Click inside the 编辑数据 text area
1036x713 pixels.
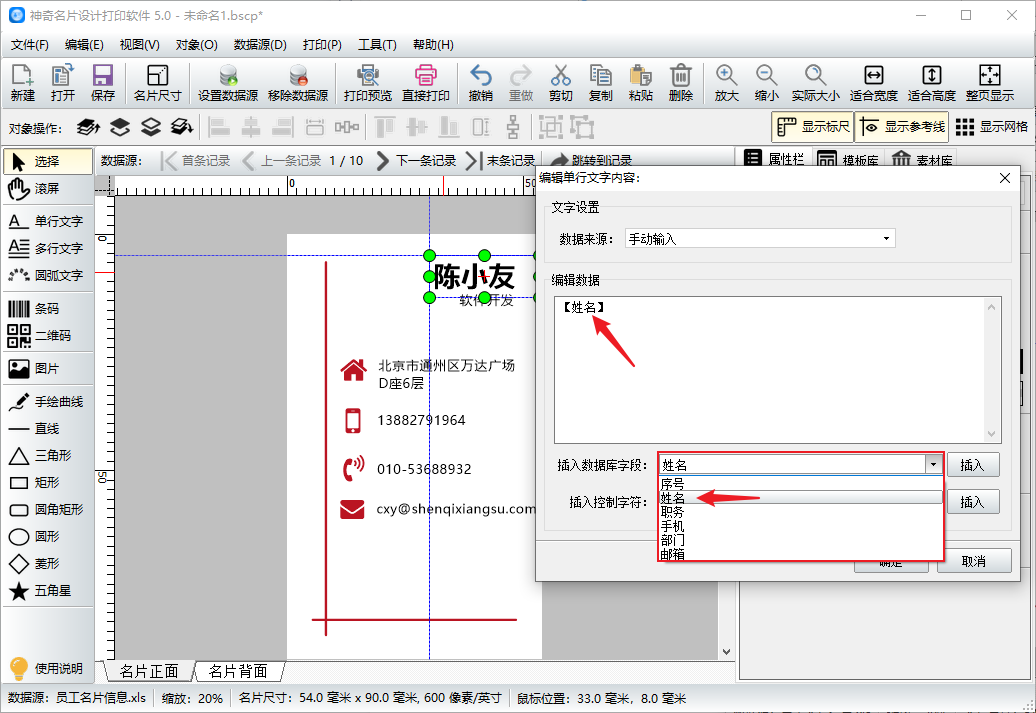[778, 370]
